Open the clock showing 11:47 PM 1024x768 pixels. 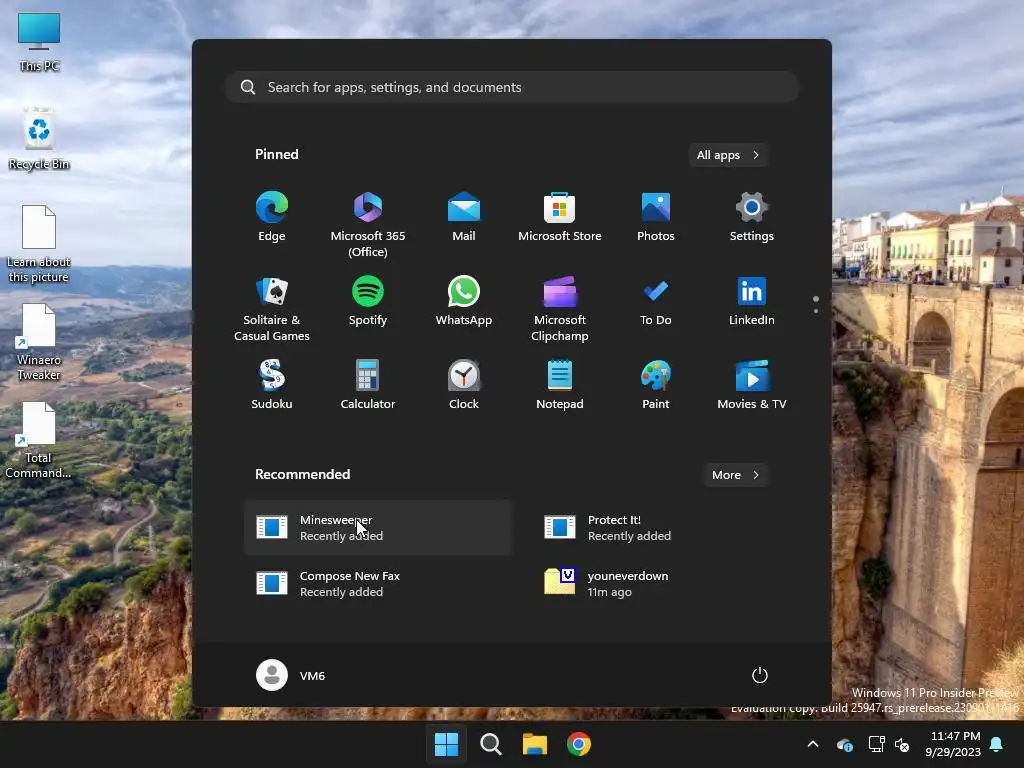[x=953, y=744]
